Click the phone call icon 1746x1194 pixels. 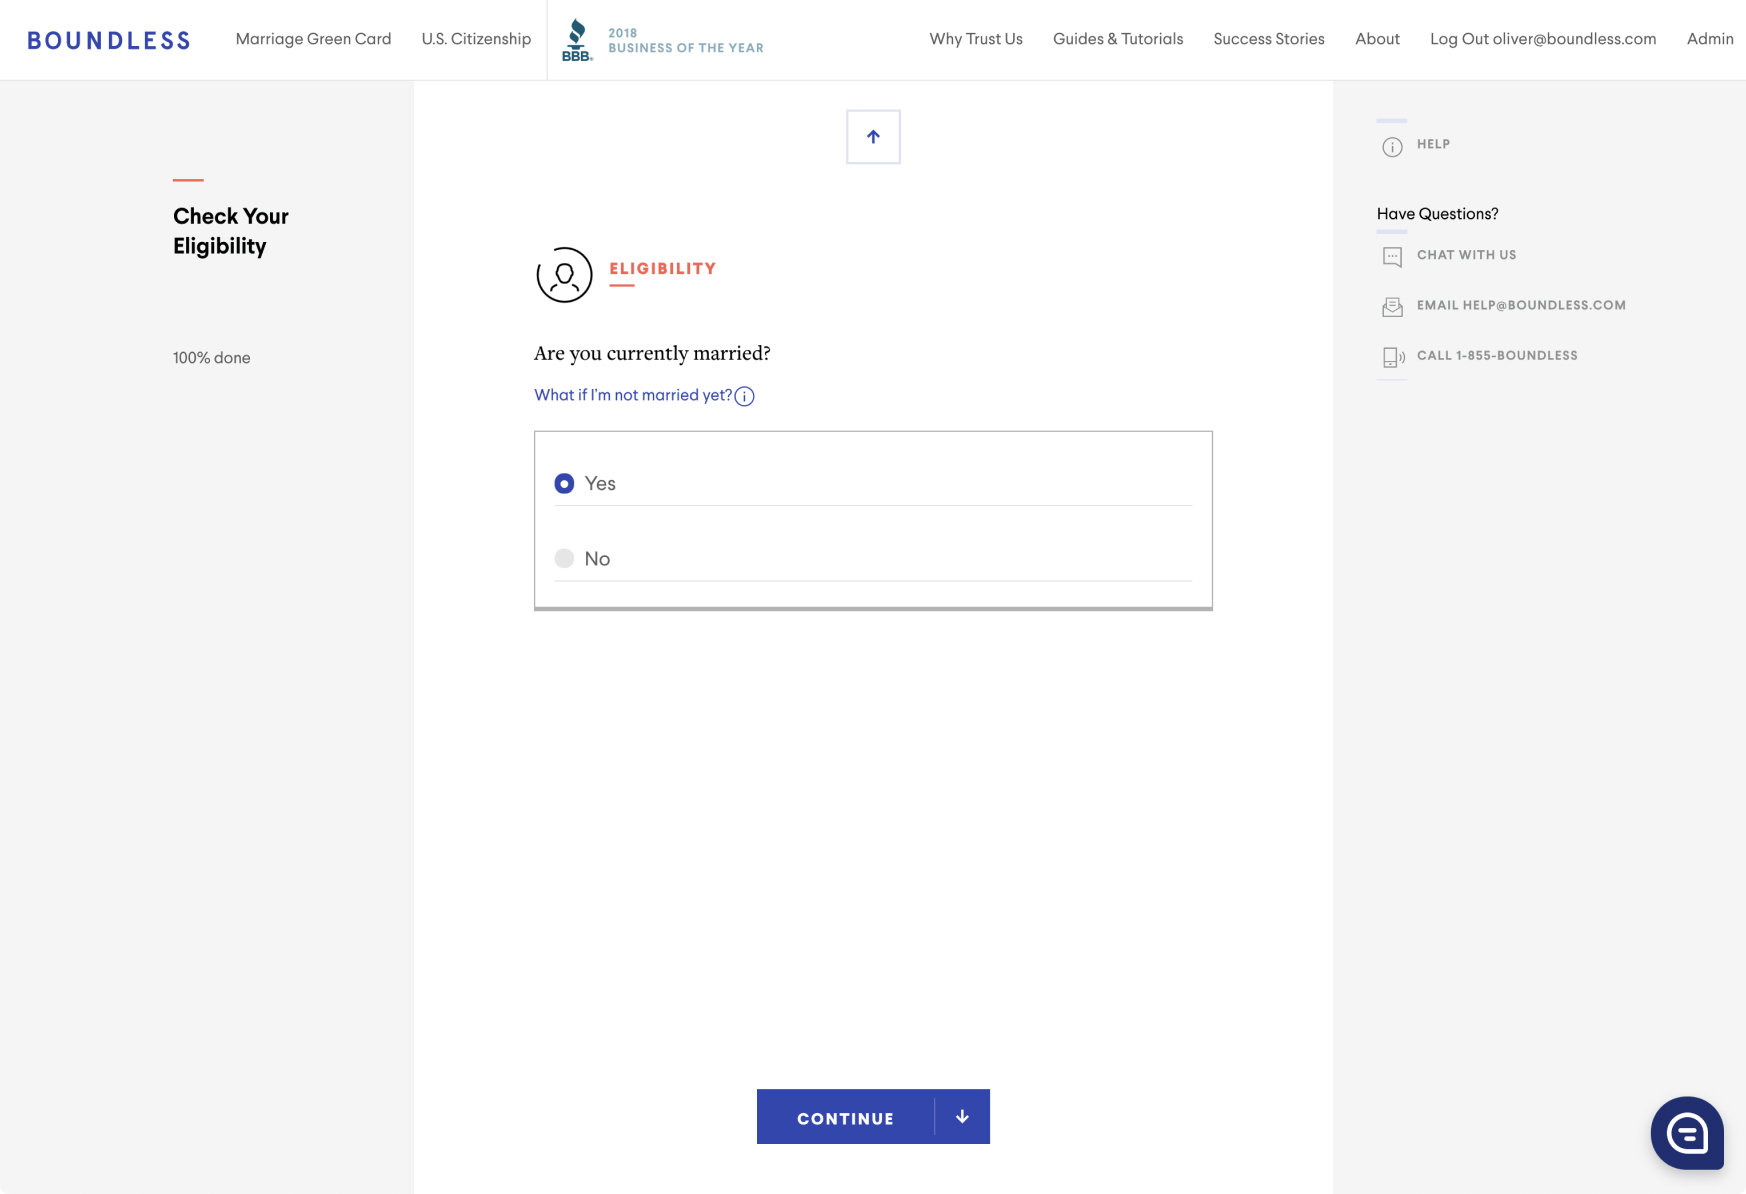tap(1393, 357)
